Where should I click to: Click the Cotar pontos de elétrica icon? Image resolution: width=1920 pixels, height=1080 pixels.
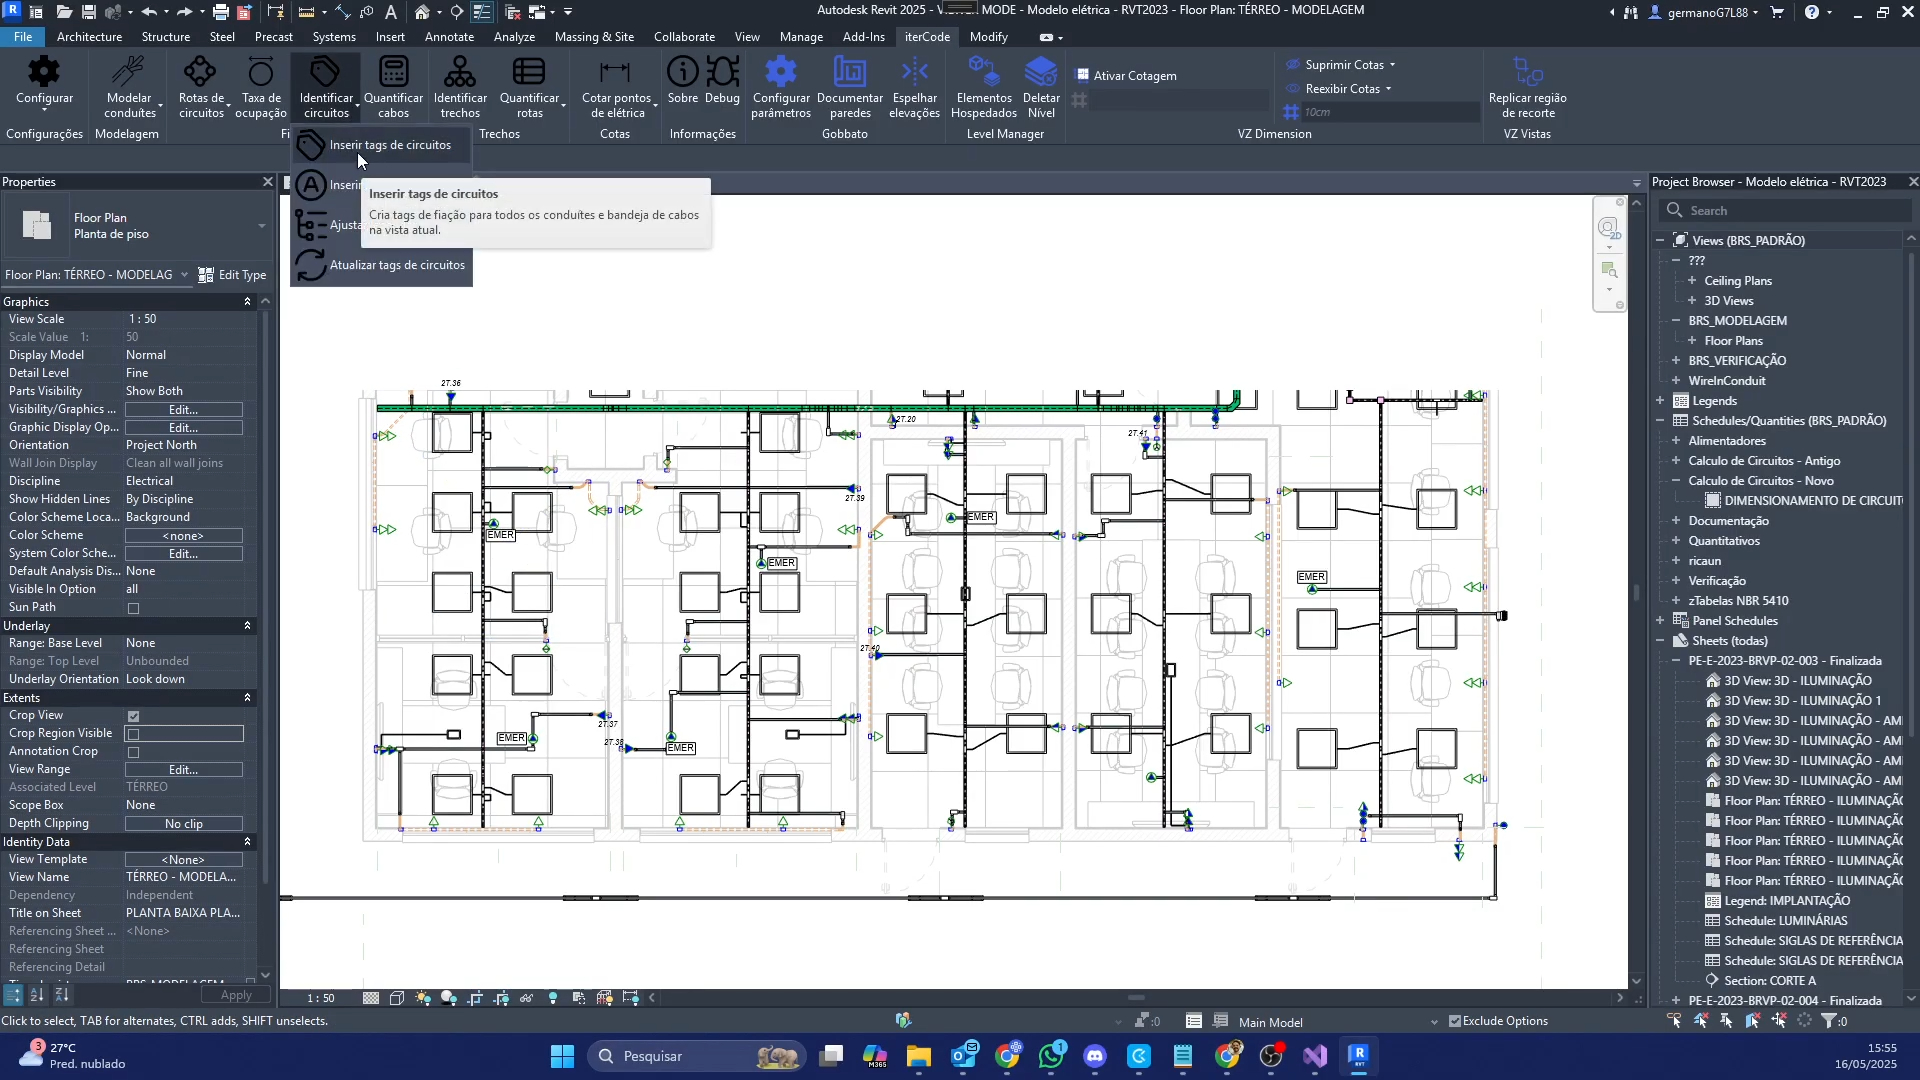pos(615,73)
